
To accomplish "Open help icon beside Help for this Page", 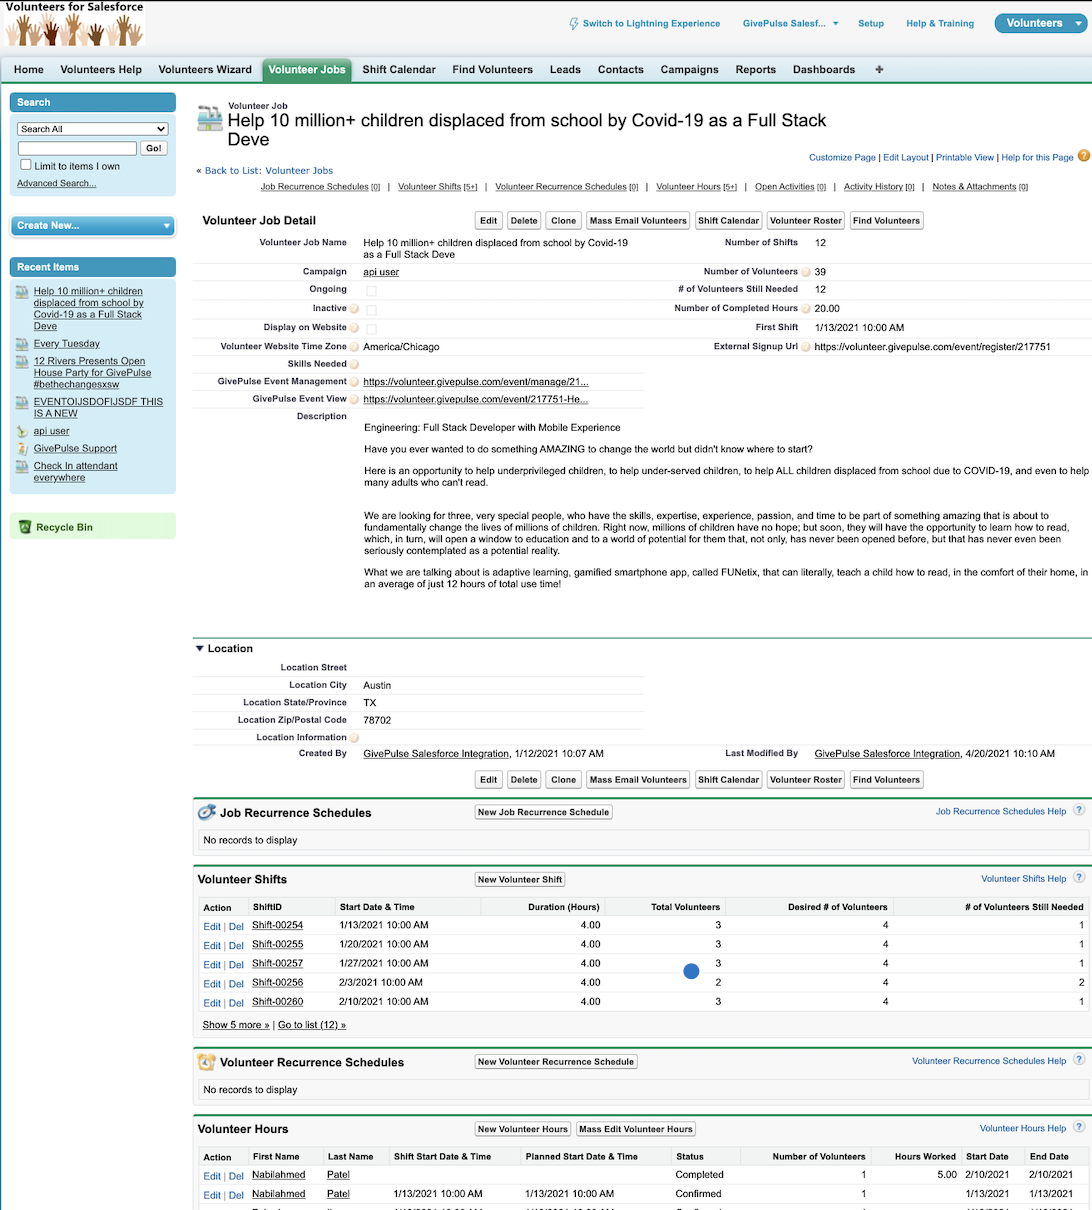I will point(1084,157).
